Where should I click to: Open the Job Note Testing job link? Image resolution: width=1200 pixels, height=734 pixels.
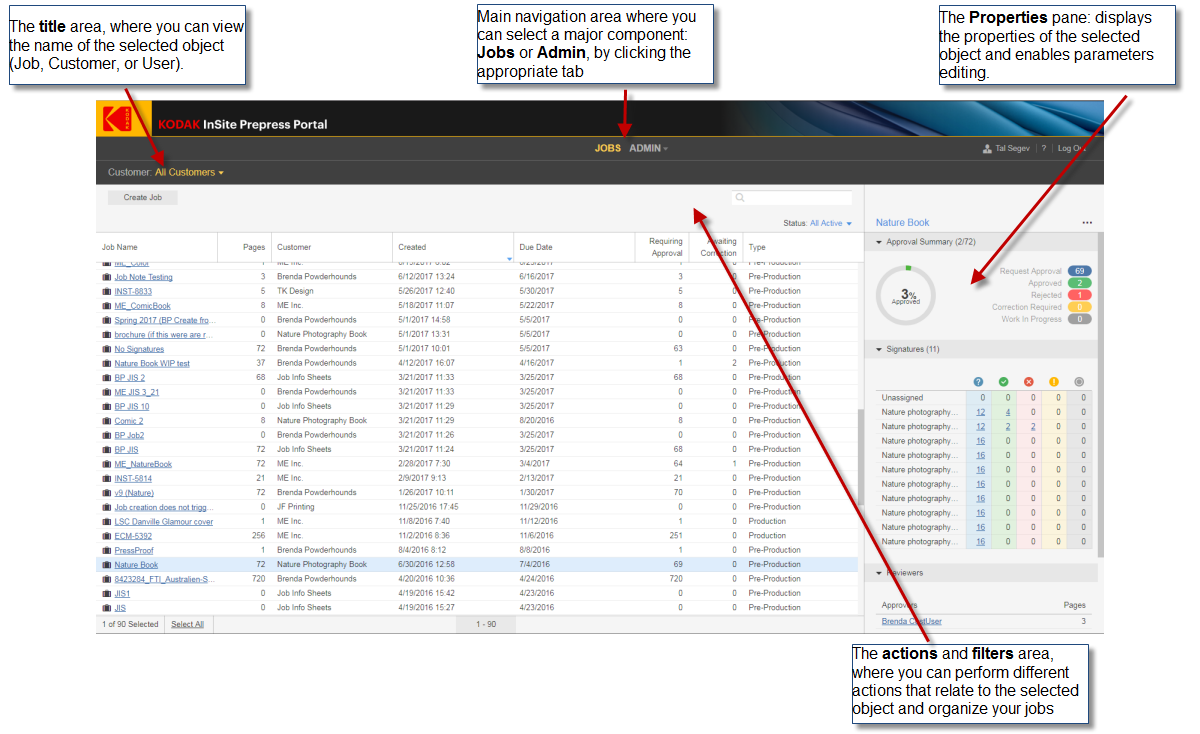143,277
